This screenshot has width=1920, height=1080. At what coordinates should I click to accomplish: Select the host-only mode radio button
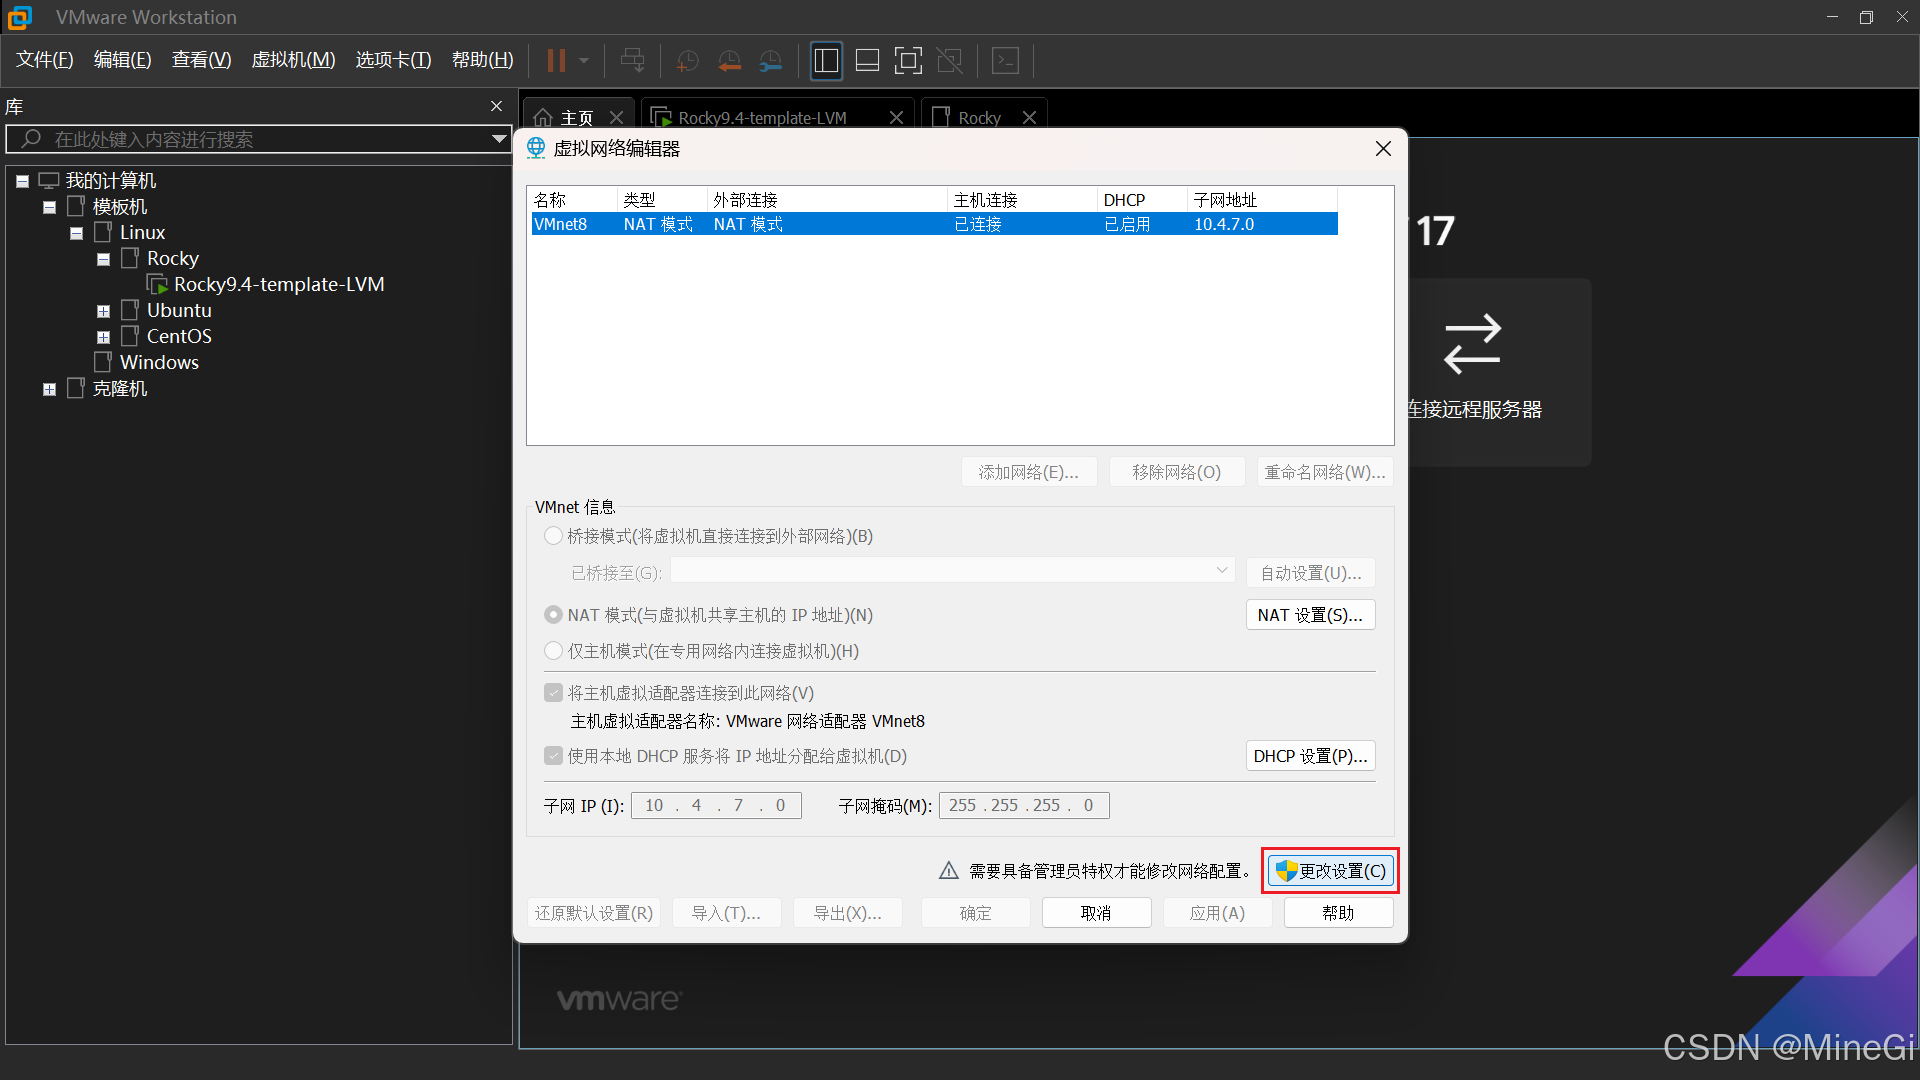(553, 651)
